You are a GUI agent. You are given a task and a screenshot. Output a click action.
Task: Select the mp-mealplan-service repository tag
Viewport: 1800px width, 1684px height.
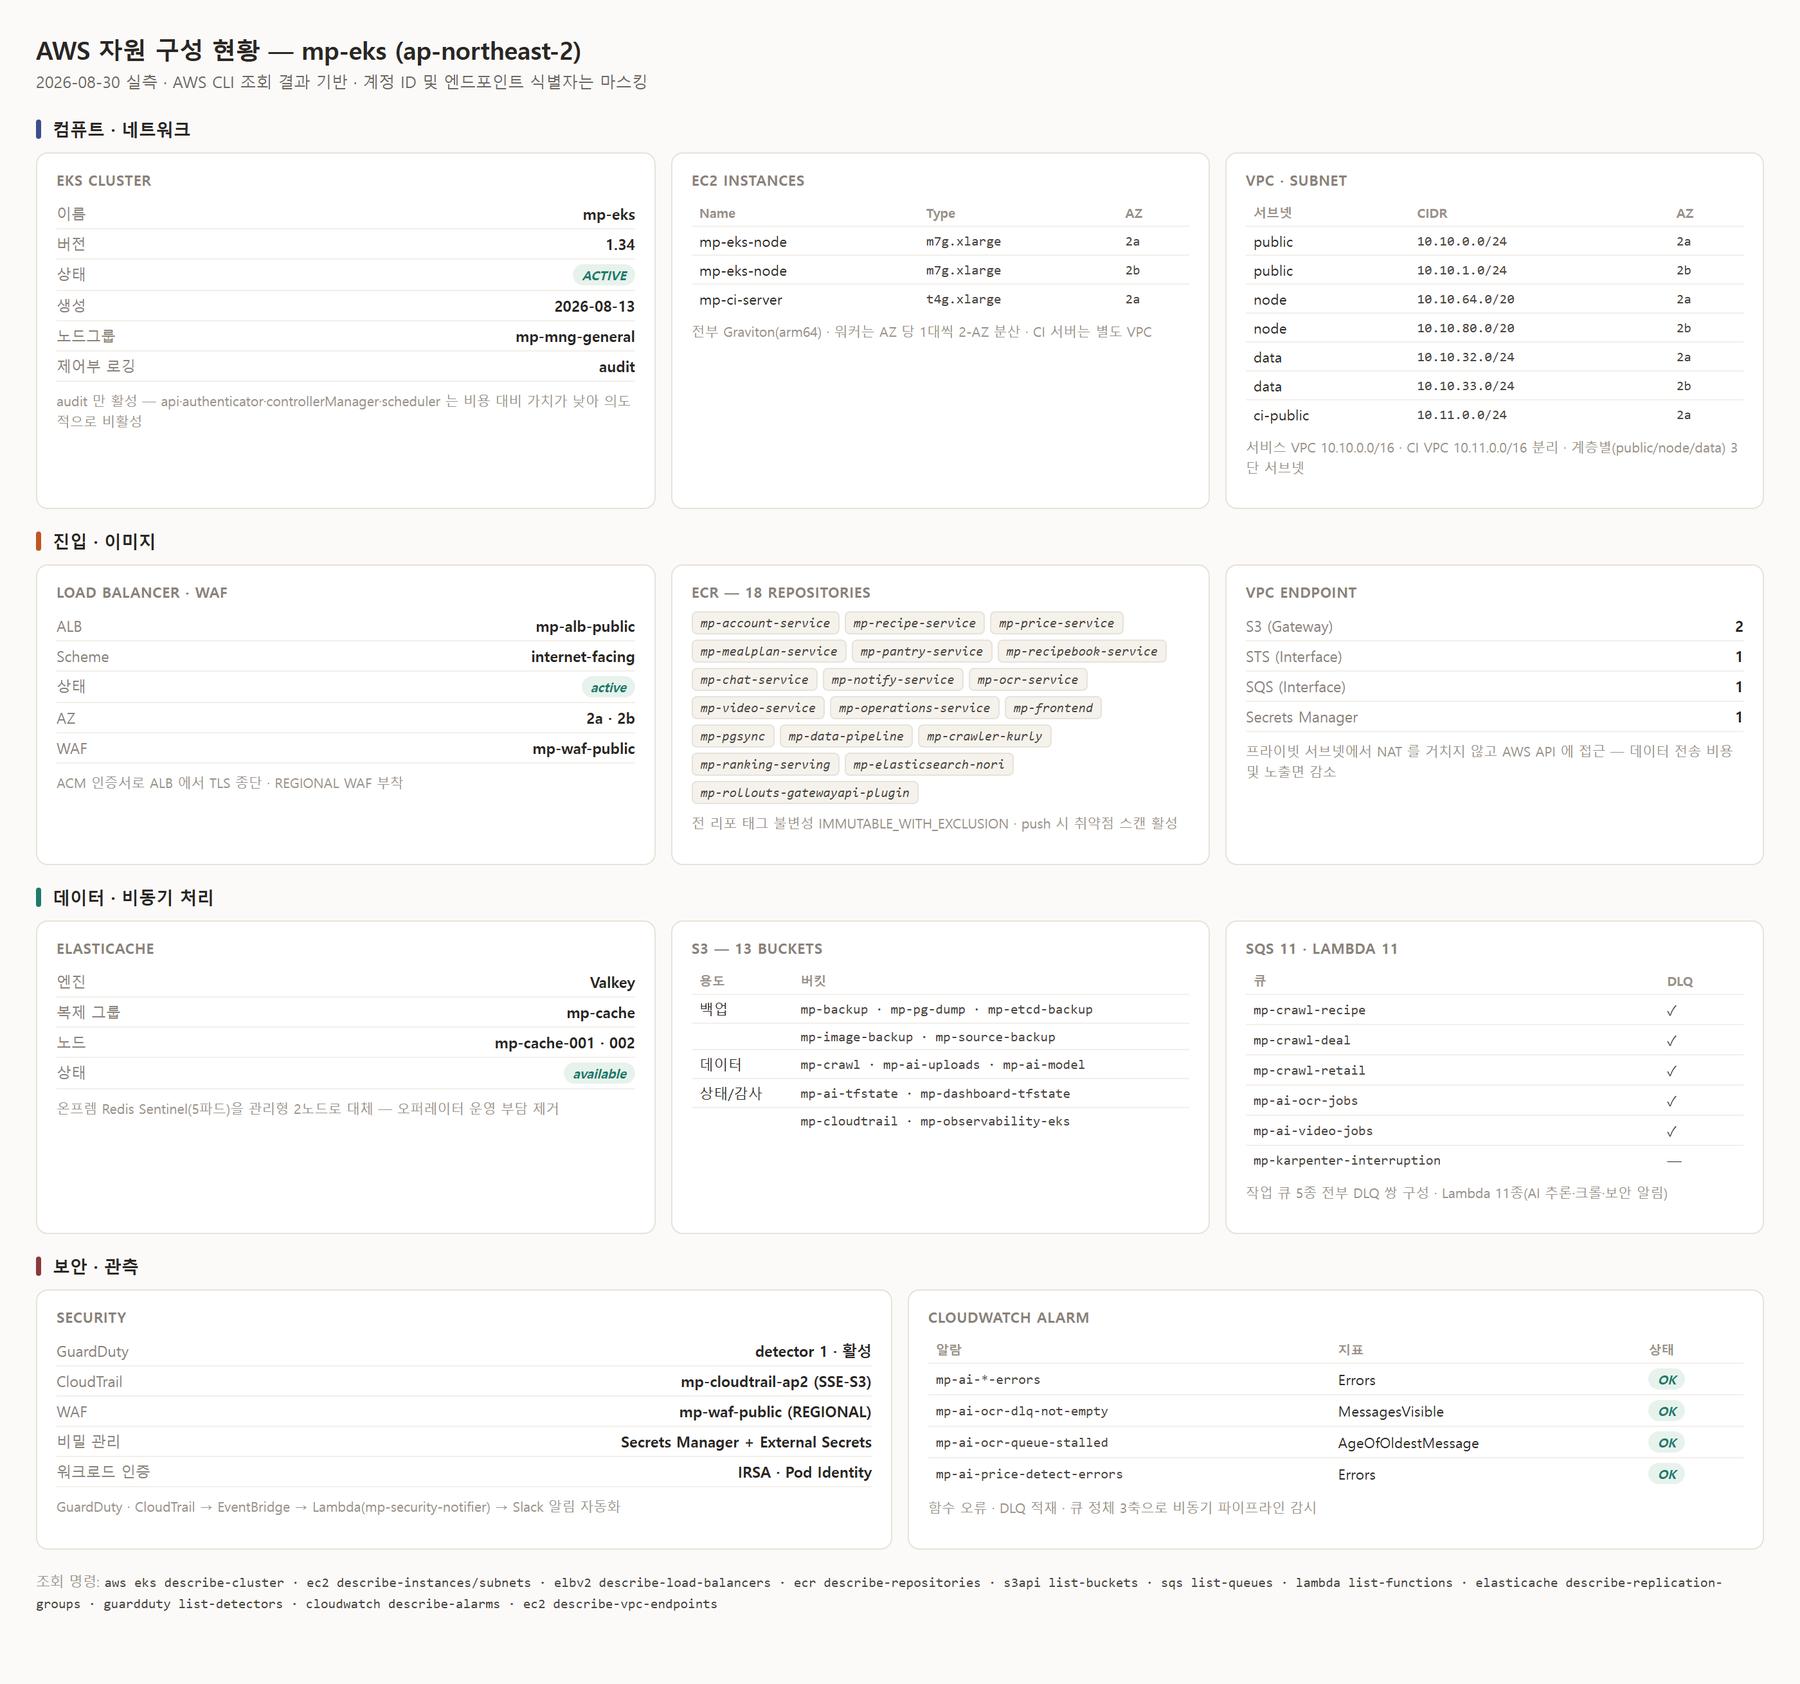(x=768, y=651)
